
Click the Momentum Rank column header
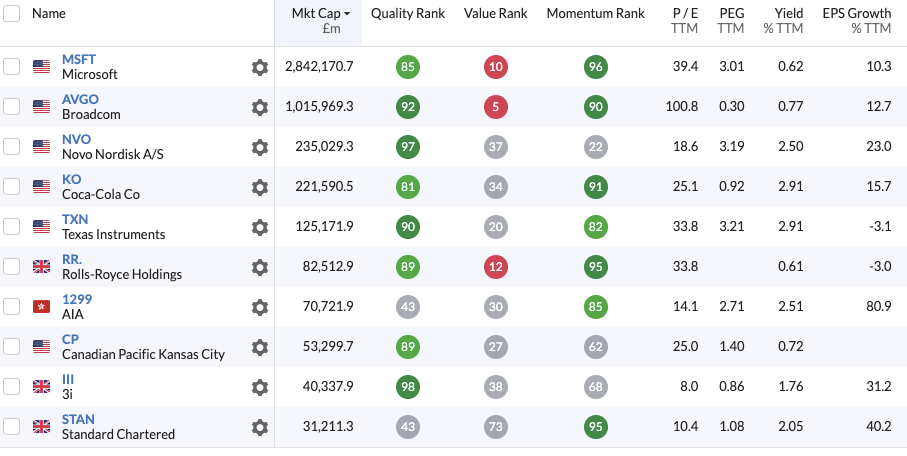[596, 14]
